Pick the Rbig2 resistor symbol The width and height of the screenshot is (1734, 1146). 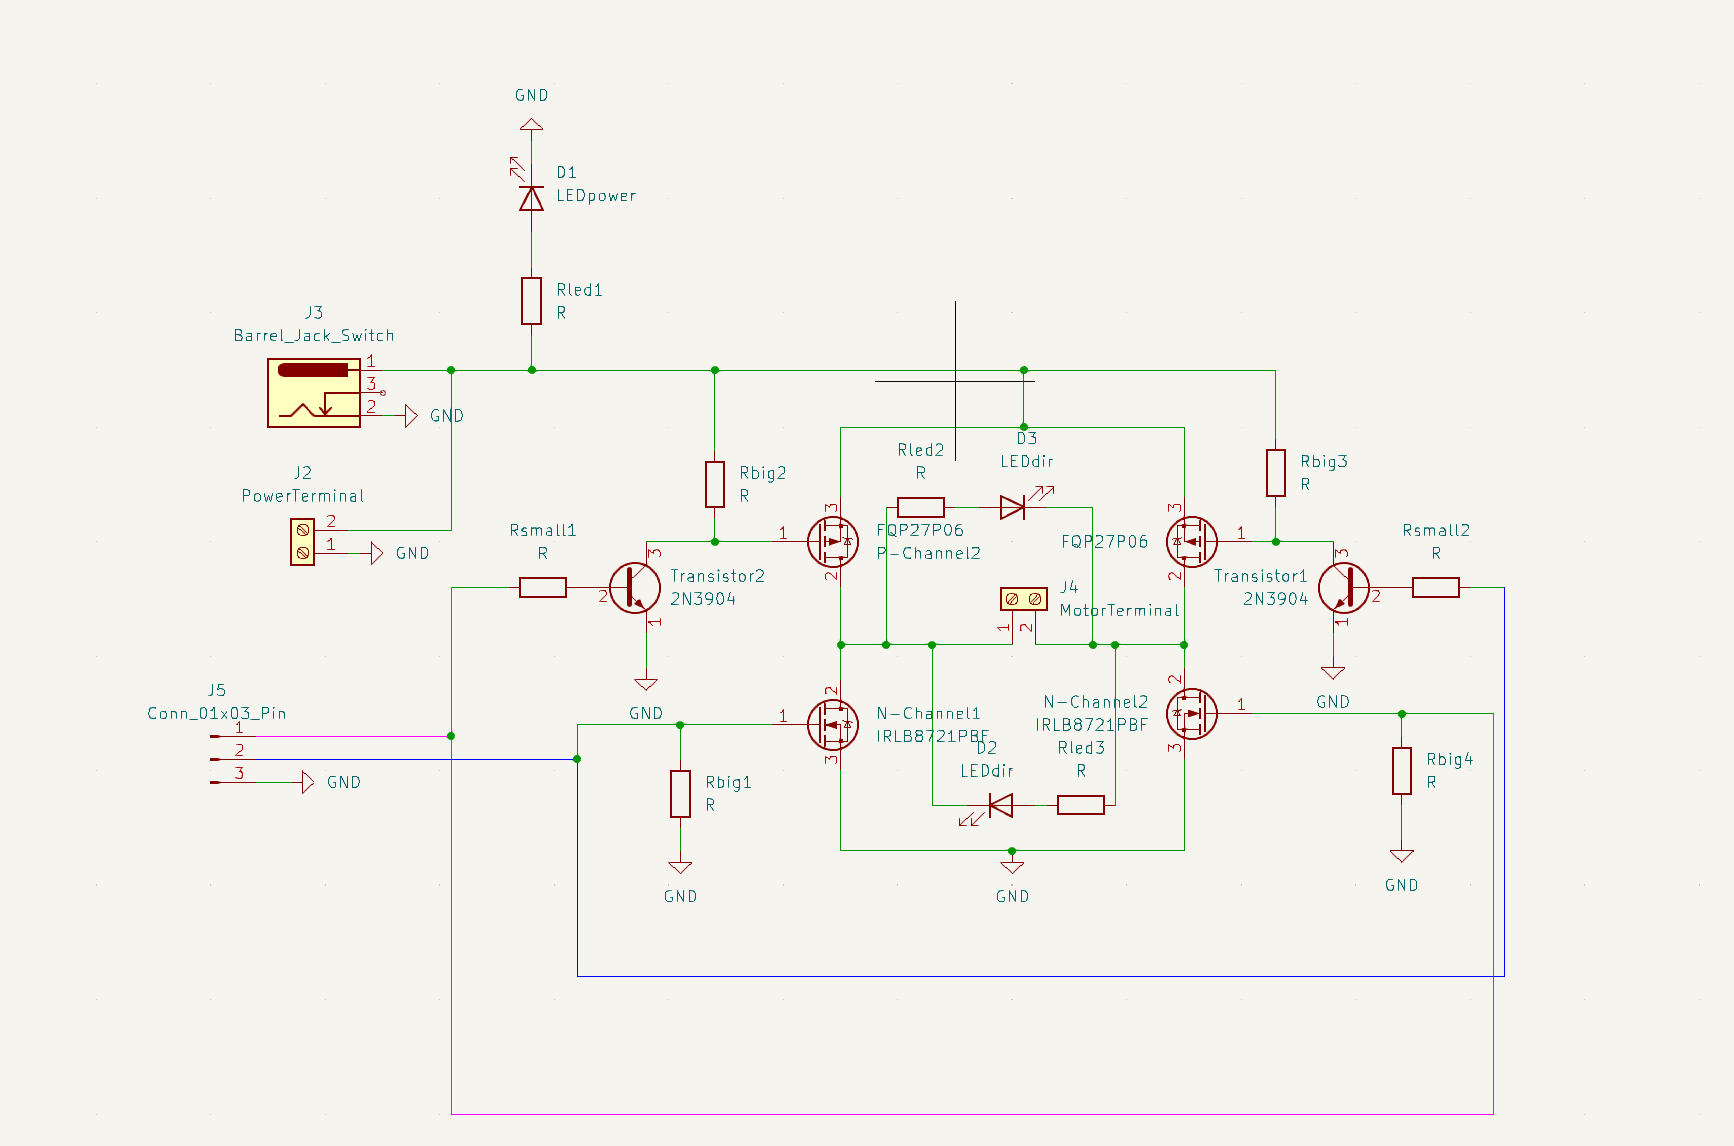714,484
